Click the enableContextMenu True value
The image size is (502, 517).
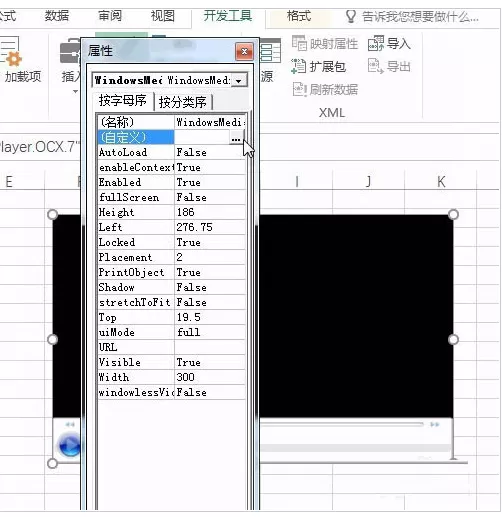click(x=210, y=167)
